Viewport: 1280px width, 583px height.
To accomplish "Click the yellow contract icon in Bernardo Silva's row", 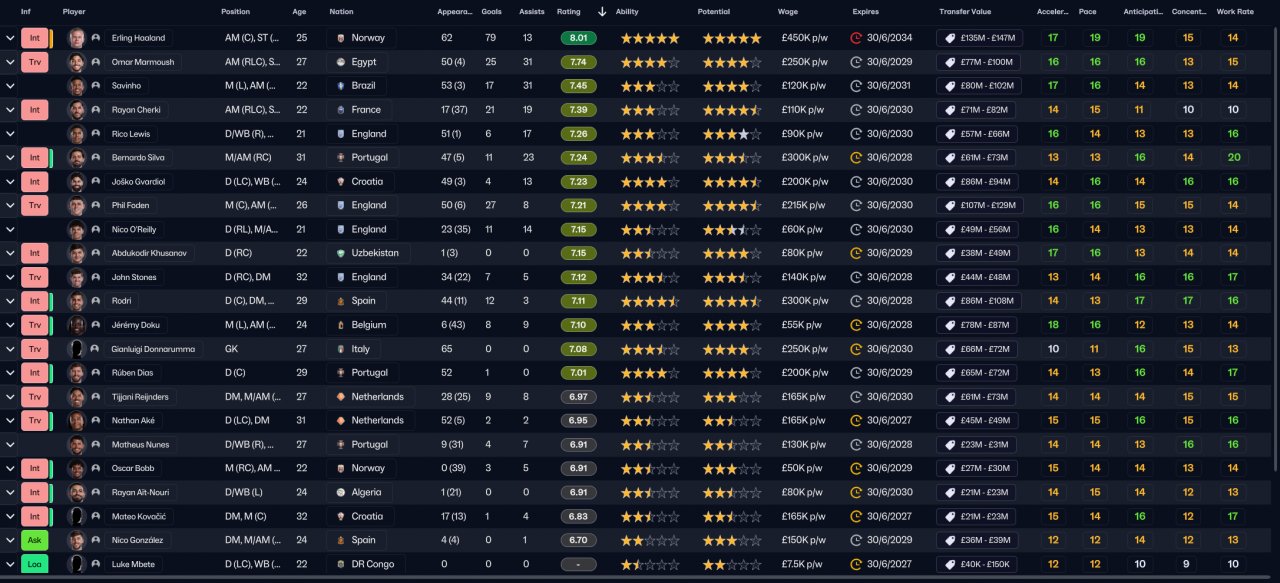I will 856,158.
